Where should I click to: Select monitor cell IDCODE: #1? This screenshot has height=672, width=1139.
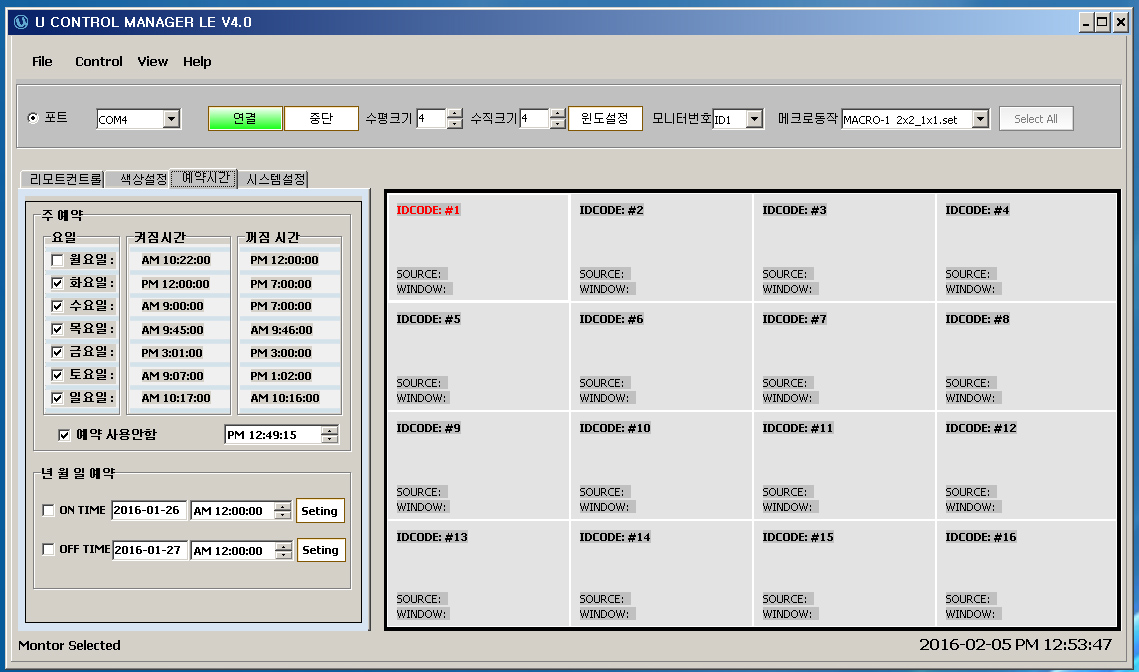coord(479,247)
